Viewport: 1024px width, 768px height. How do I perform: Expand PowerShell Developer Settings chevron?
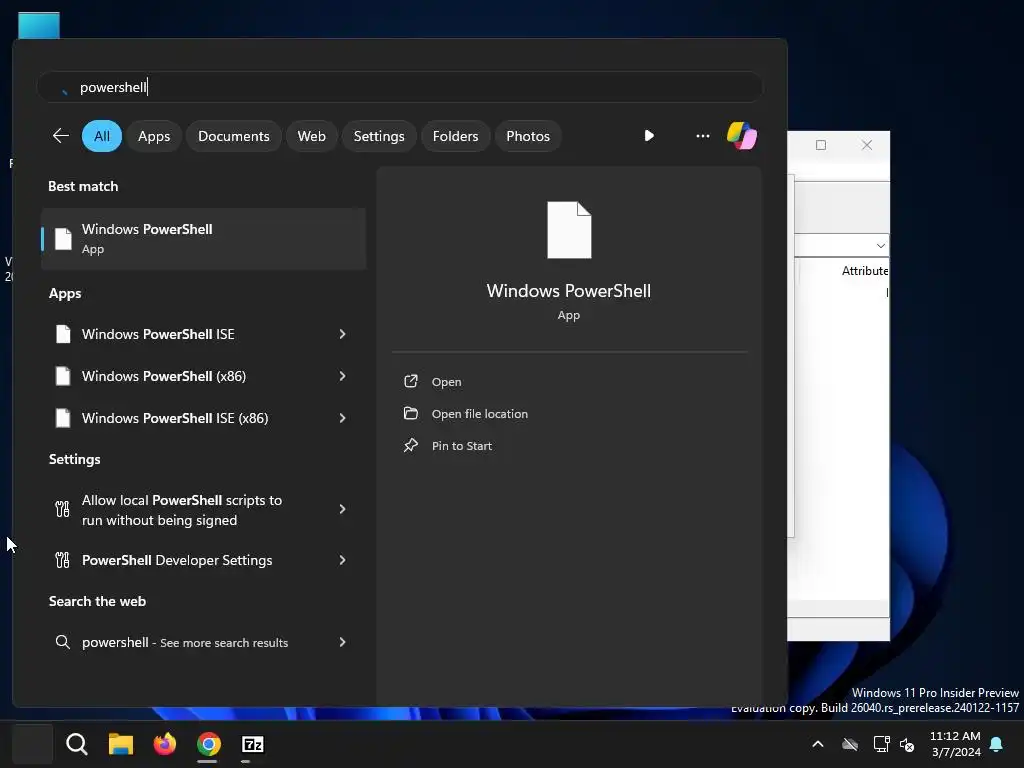[342, 560]
